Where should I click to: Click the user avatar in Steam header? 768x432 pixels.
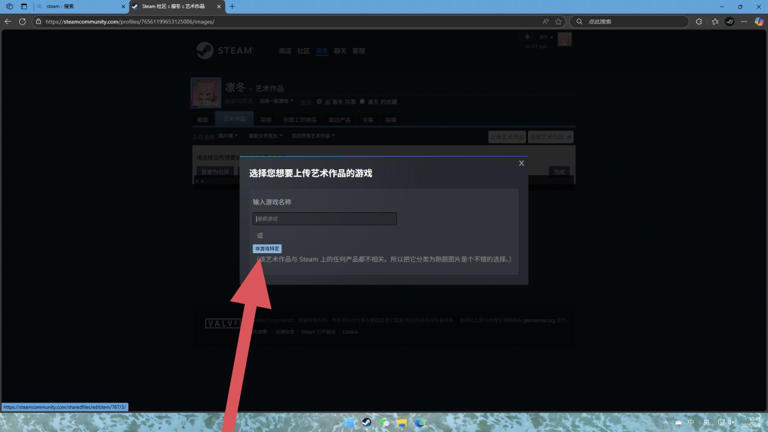pos(564,39)
